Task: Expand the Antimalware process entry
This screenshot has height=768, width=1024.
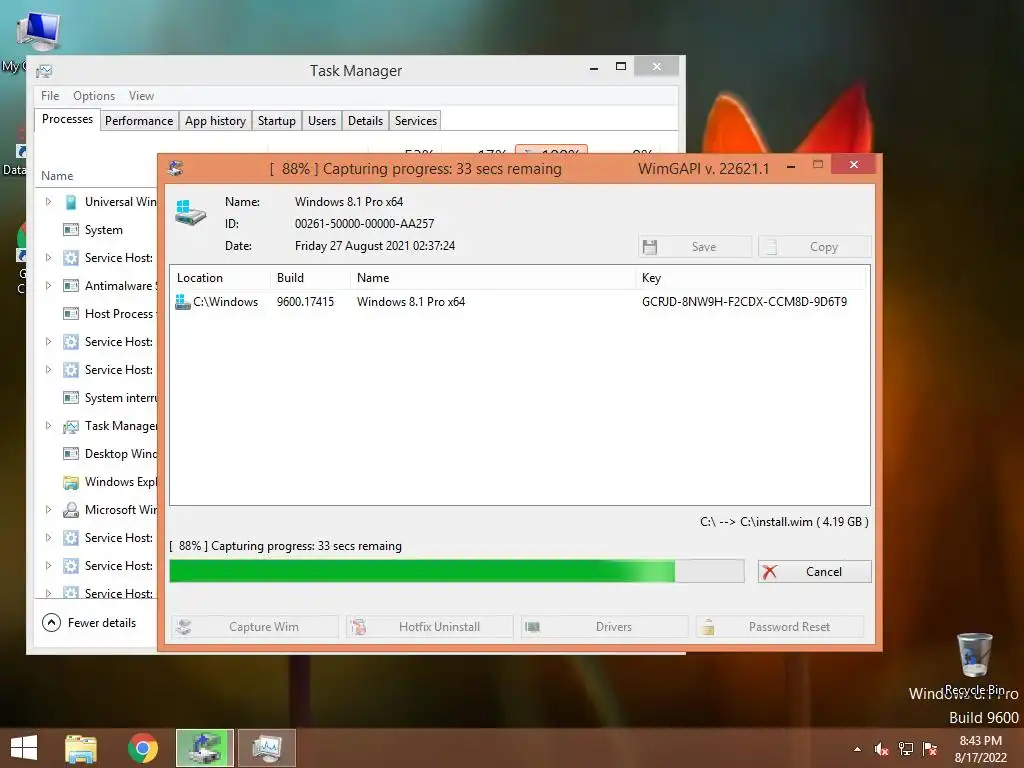Action: coord(48,285)
